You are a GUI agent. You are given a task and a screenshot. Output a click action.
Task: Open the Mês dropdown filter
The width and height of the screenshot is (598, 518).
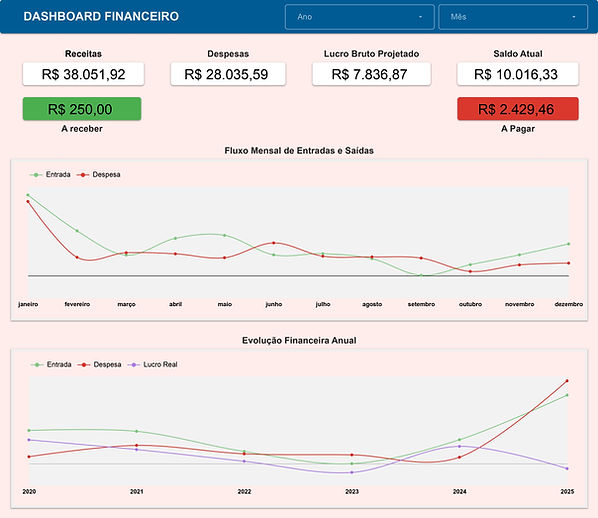513,17
